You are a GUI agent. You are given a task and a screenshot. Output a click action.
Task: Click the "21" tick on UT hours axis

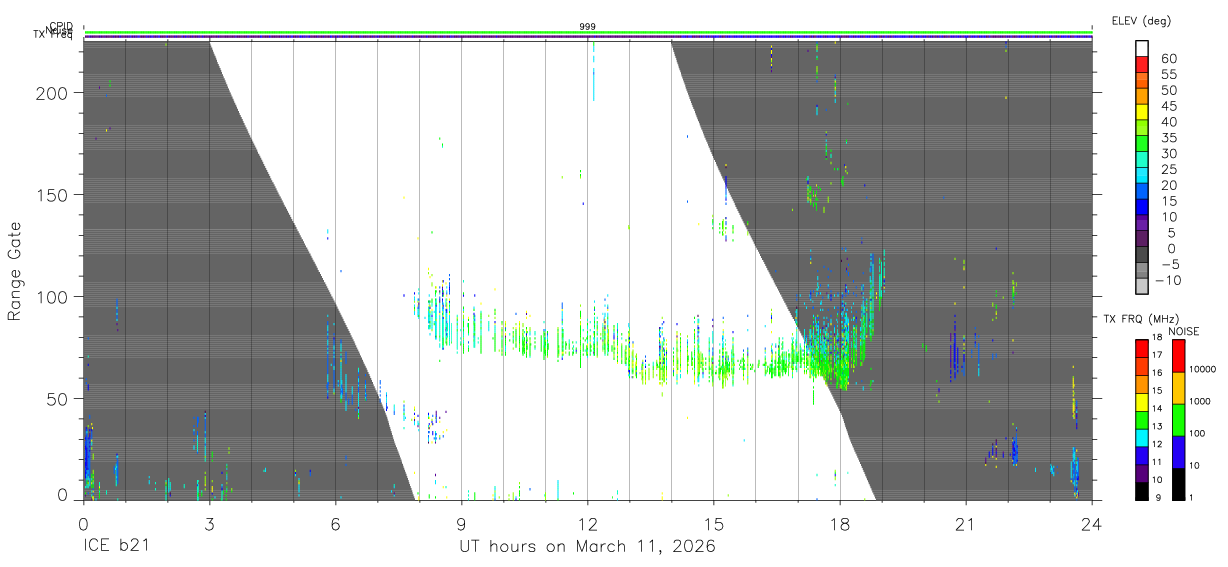coord(965,524)
